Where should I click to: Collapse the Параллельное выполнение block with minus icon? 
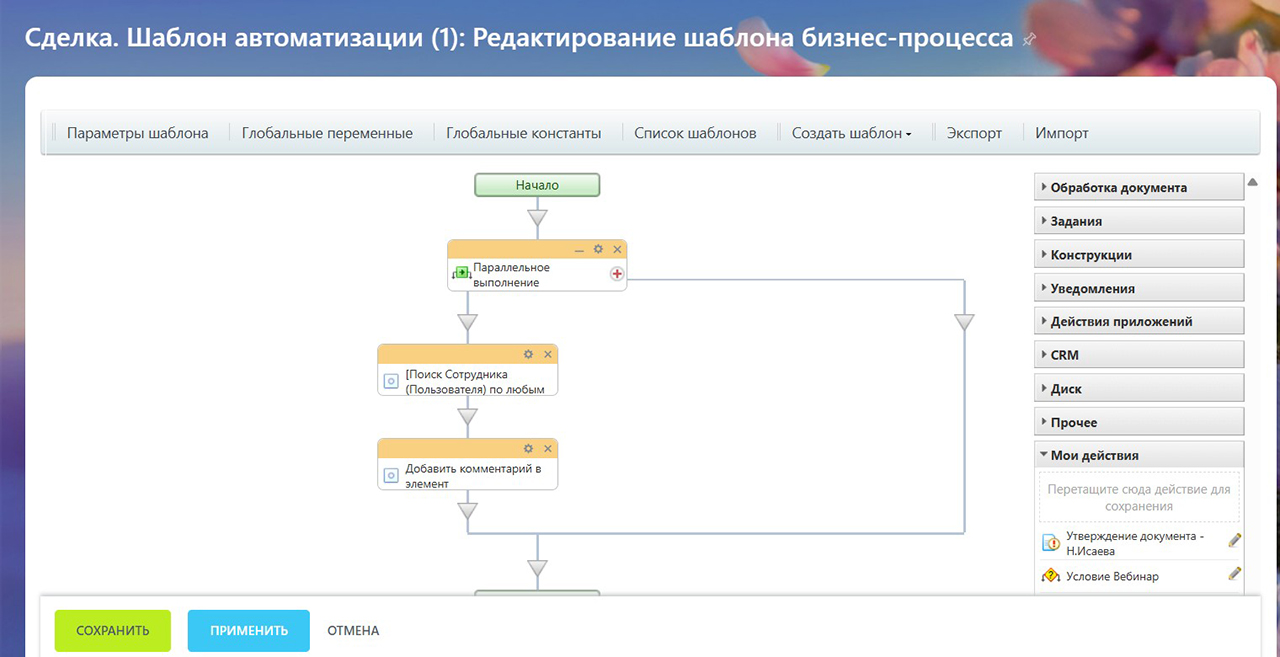point(579,250)
